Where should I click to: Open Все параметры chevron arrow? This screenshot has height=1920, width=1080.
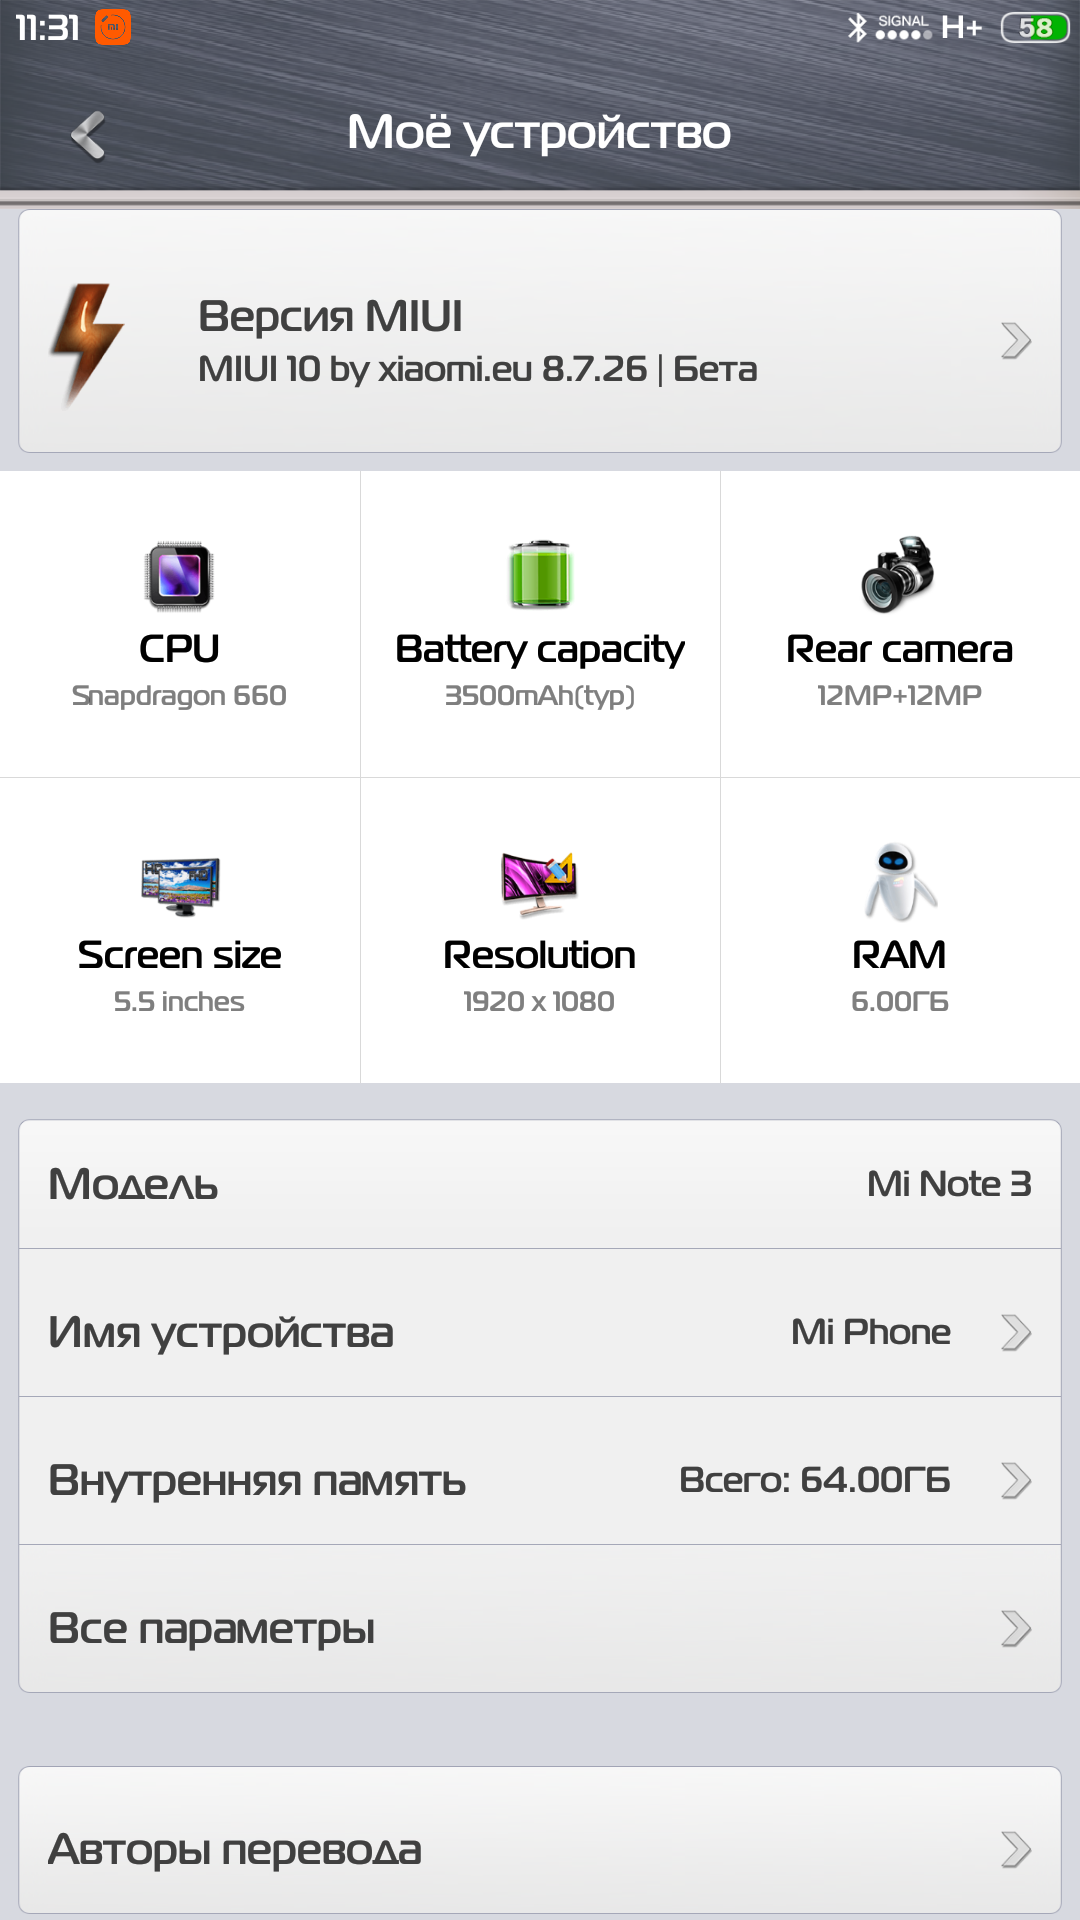point(1015,1628)
